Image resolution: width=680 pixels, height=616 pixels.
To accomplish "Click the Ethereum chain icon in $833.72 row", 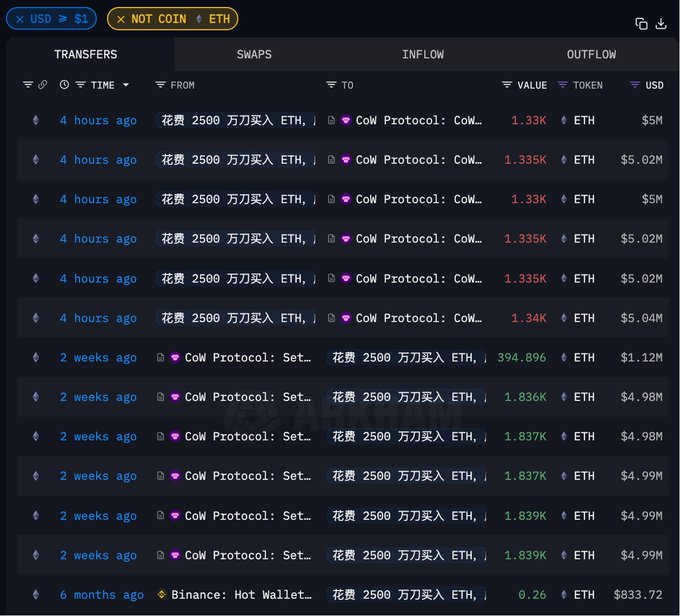I will coord(36,594).
